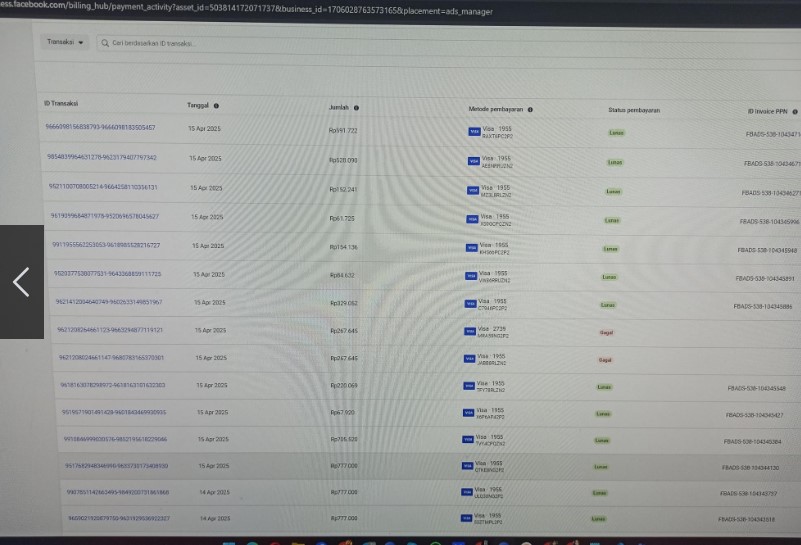Open the transaction link in the Rp191.722 row

pos(100,128)
